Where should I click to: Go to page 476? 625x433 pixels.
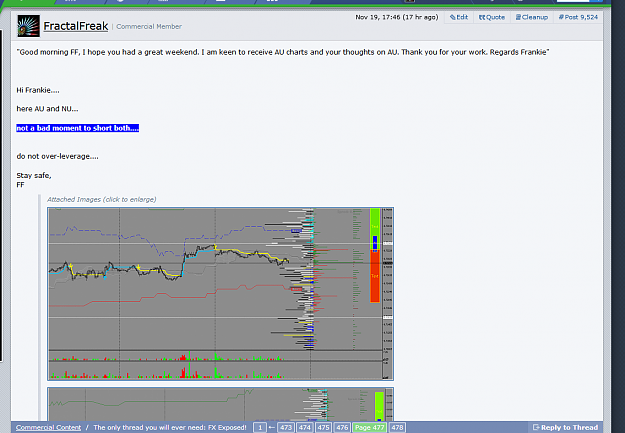coord(342,427)
